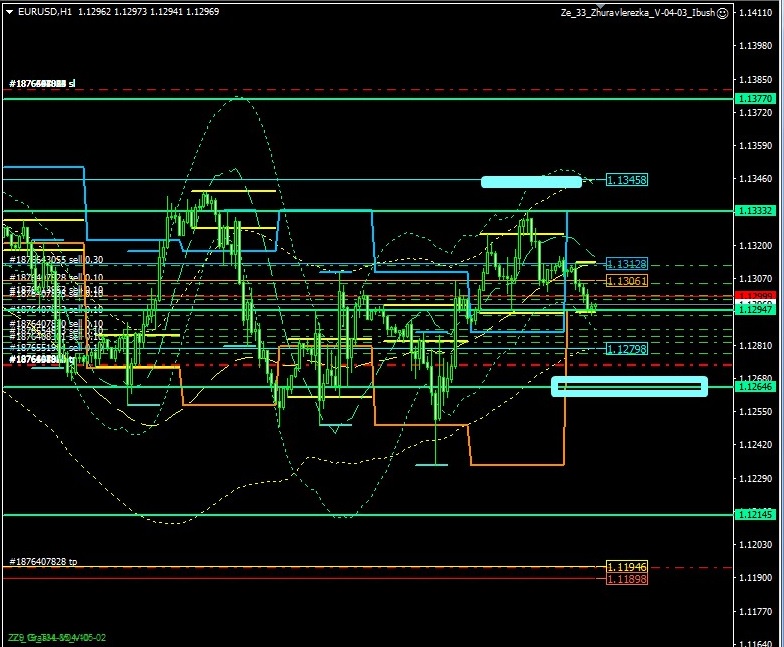Click the 1.12646 green price tag

coord(754,386)
